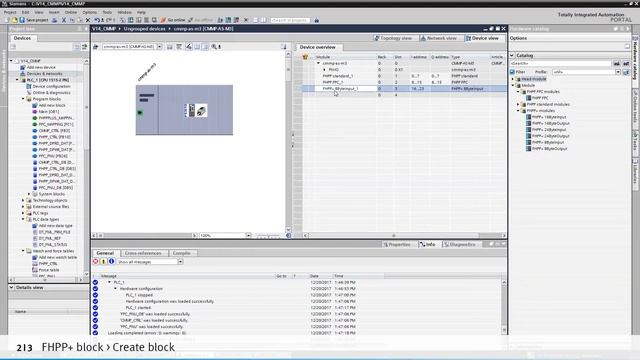Expand the Technology objects folder

pos(23,200)
